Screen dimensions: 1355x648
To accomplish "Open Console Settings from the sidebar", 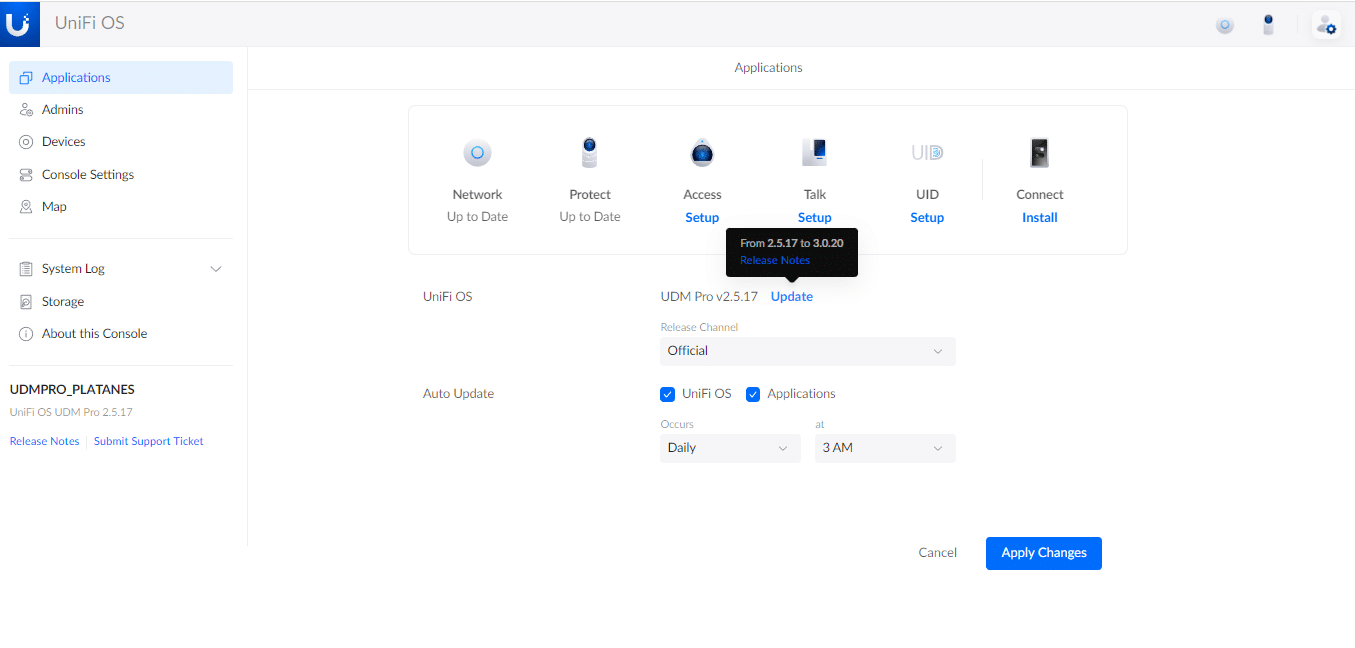I will pos(87,173).
